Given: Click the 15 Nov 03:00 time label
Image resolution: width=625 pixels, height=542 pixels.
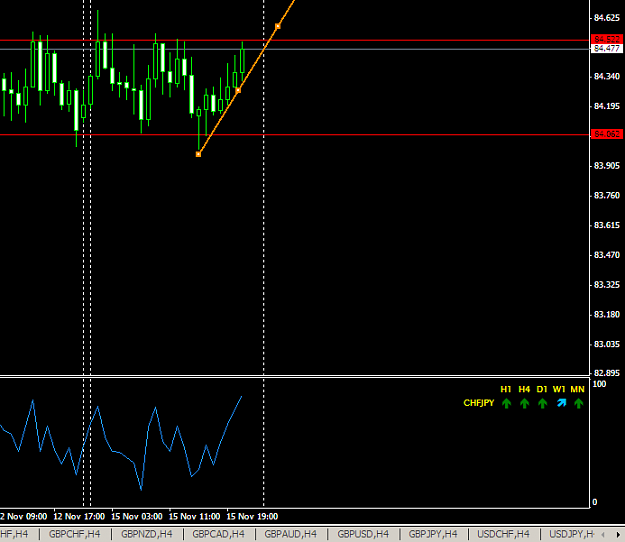Looking at the screenshot, I should pyautogui.click(x=137, y=516).
